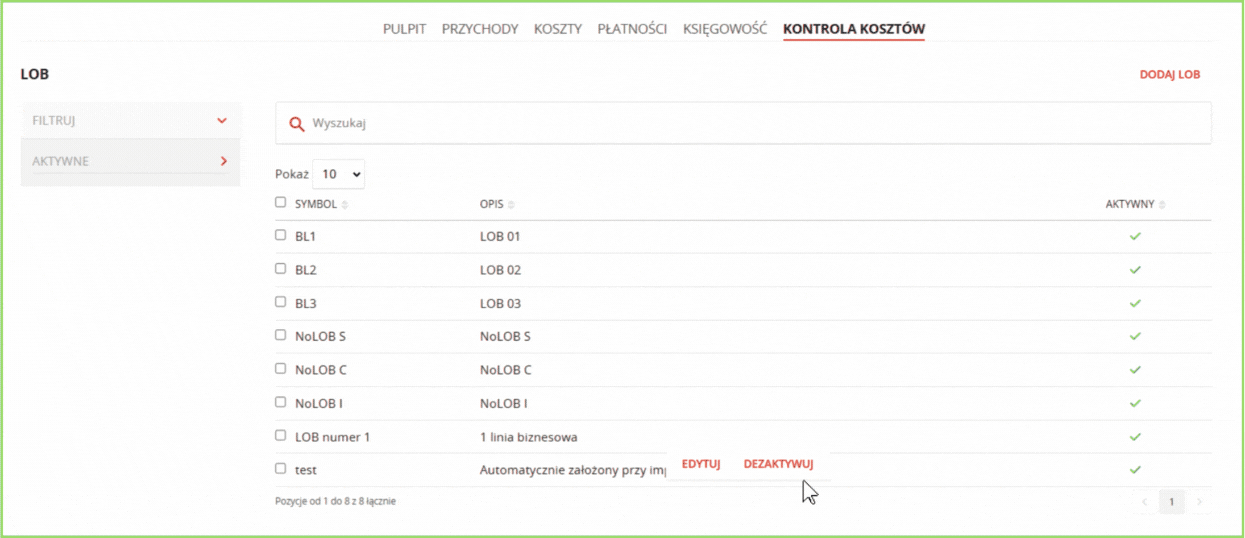This screenshot has height=538, width=1245.
Task: Go to next page arrow
Action: 1200,501
